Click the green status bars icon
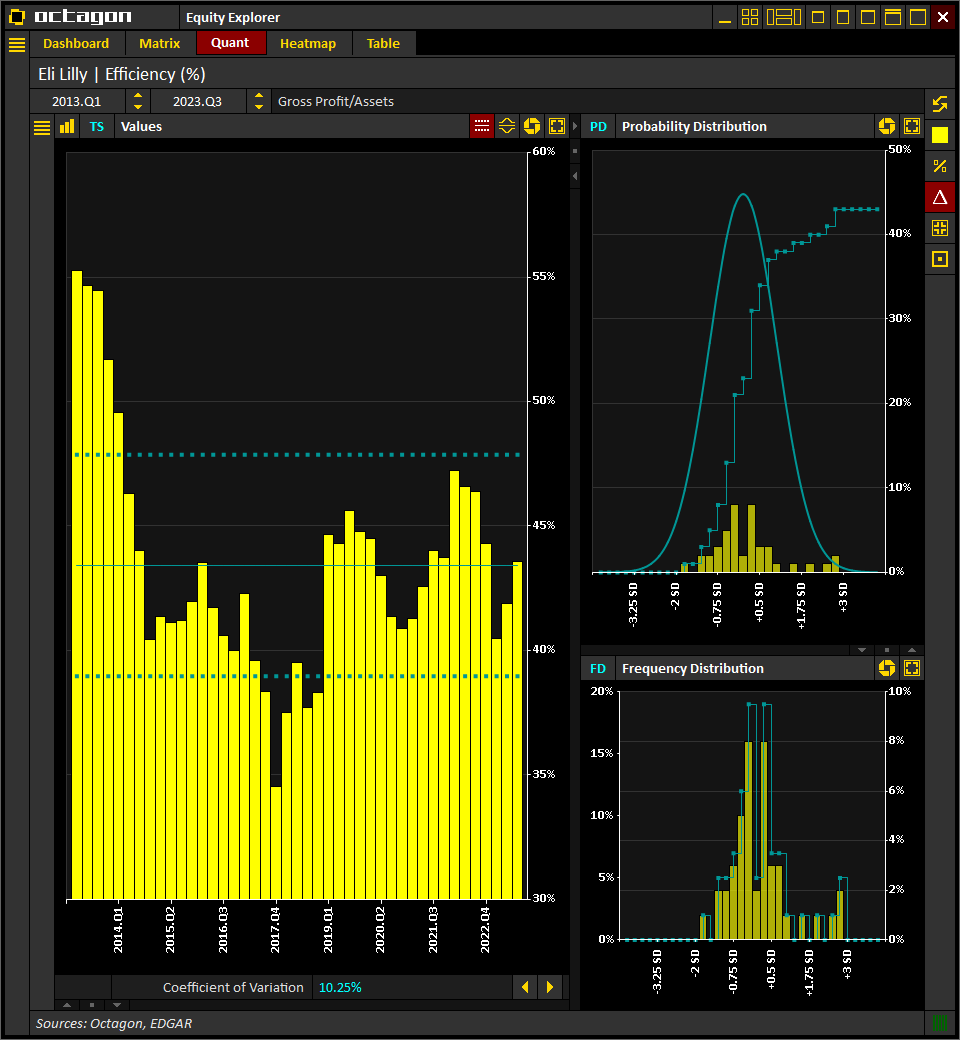The image size is (960, 1040). pyautogui.click(x=940, y=1022)
